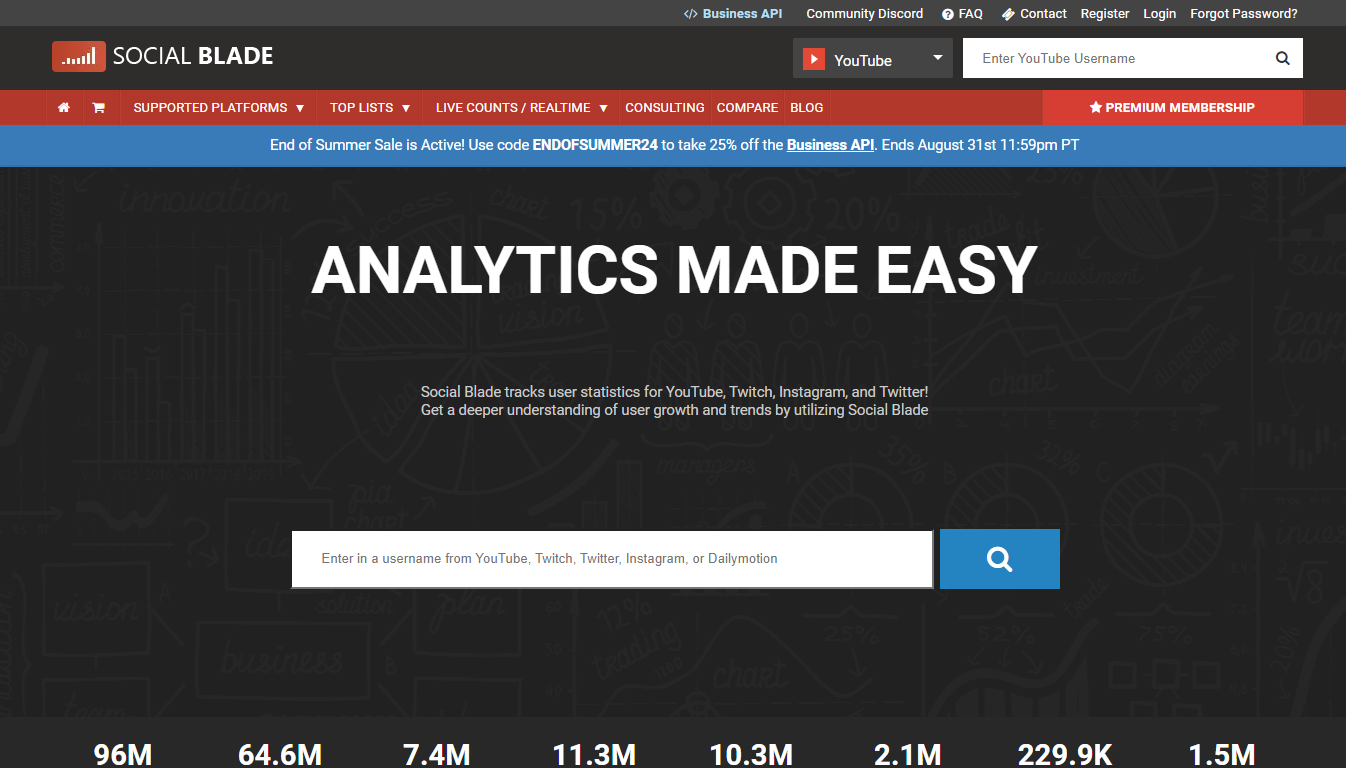Click the main username search field
This screenshot has width=1346, height=768.
[612, 559]
